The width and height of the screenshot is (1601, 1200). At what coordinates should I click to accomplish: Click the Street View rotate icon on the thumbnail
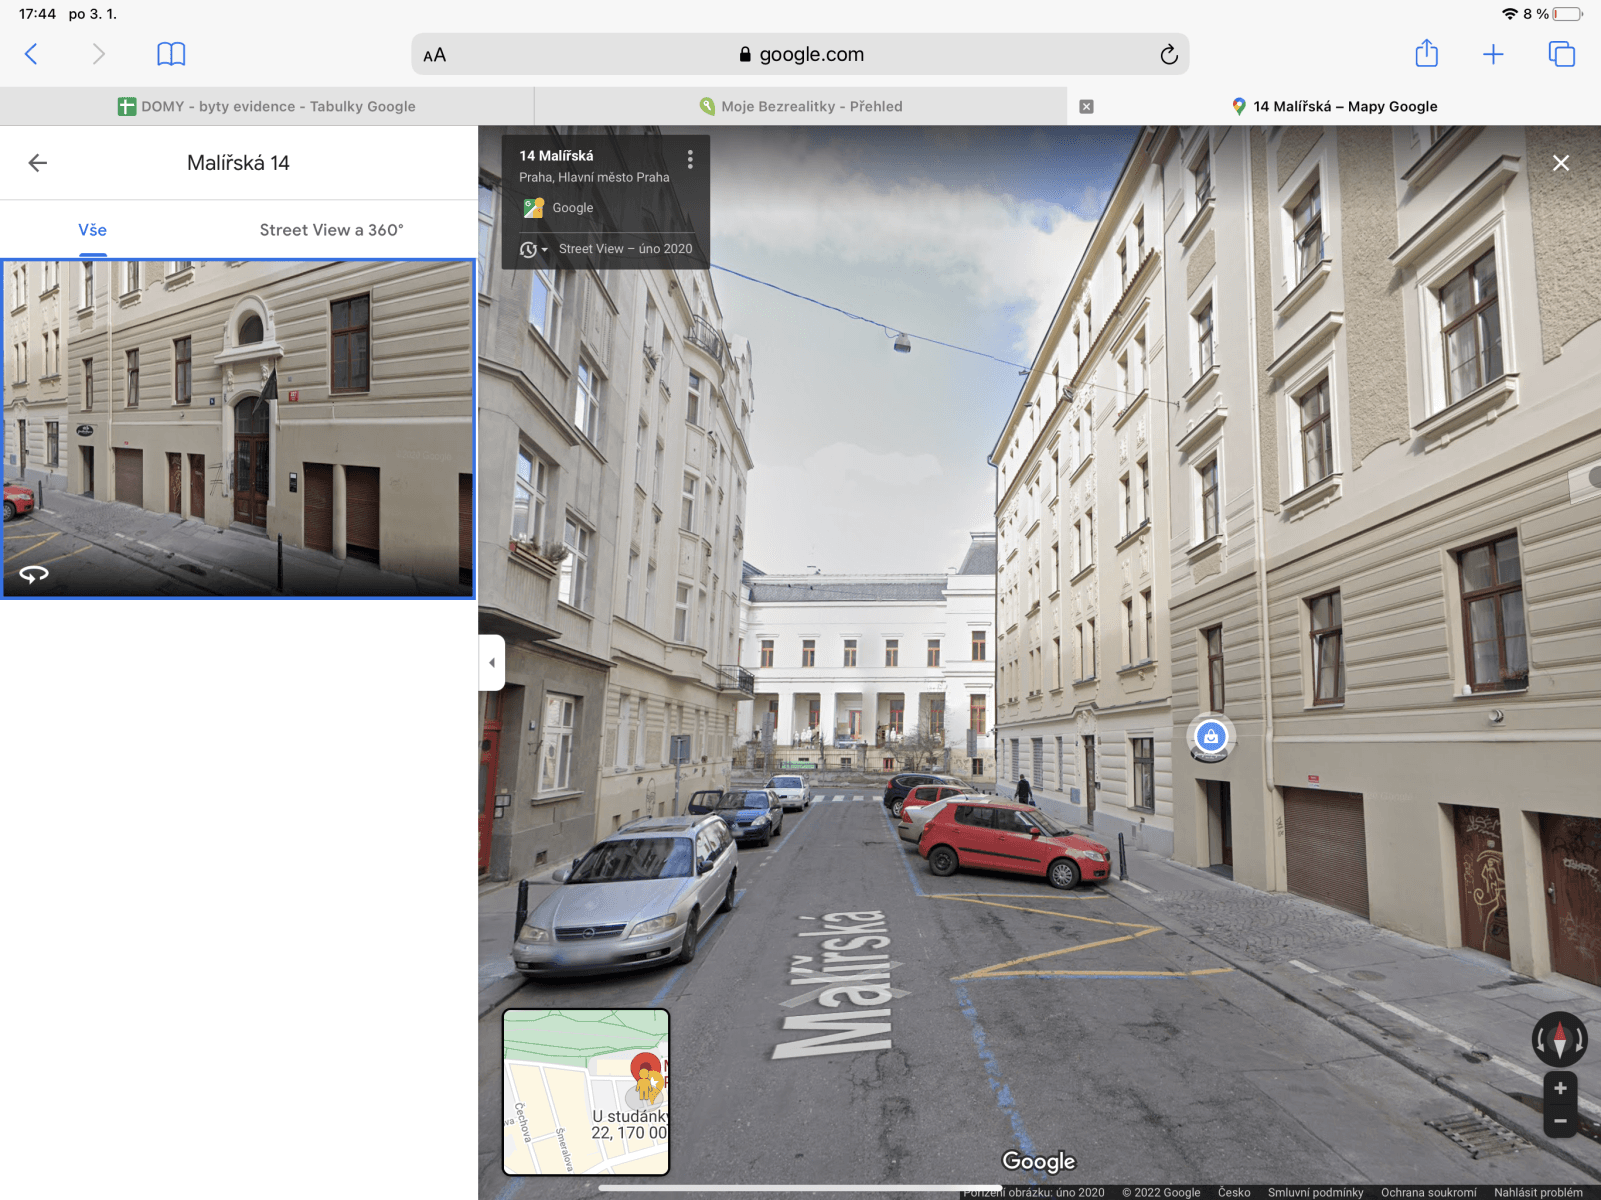[x=33, y=572]
